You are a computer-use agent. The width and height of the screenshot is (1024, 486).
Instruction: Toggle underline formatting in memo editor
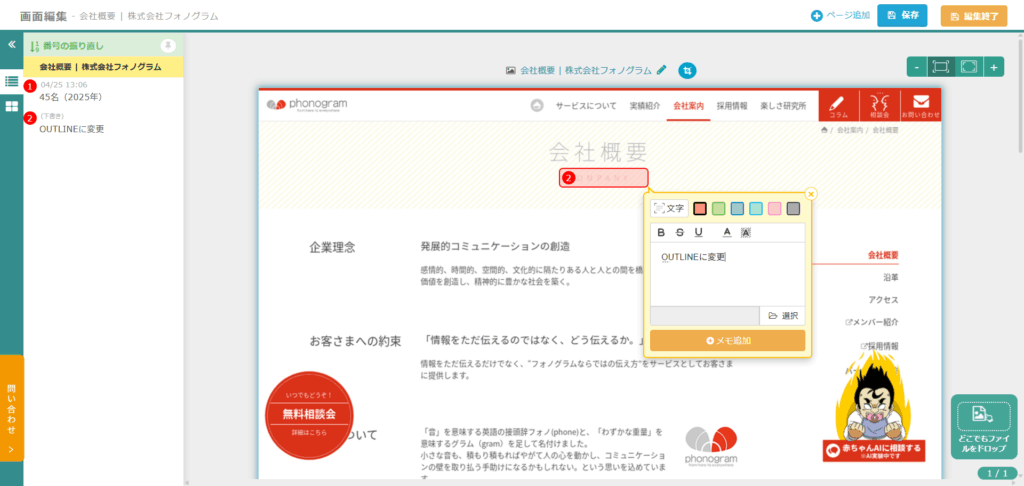point(697,233)
